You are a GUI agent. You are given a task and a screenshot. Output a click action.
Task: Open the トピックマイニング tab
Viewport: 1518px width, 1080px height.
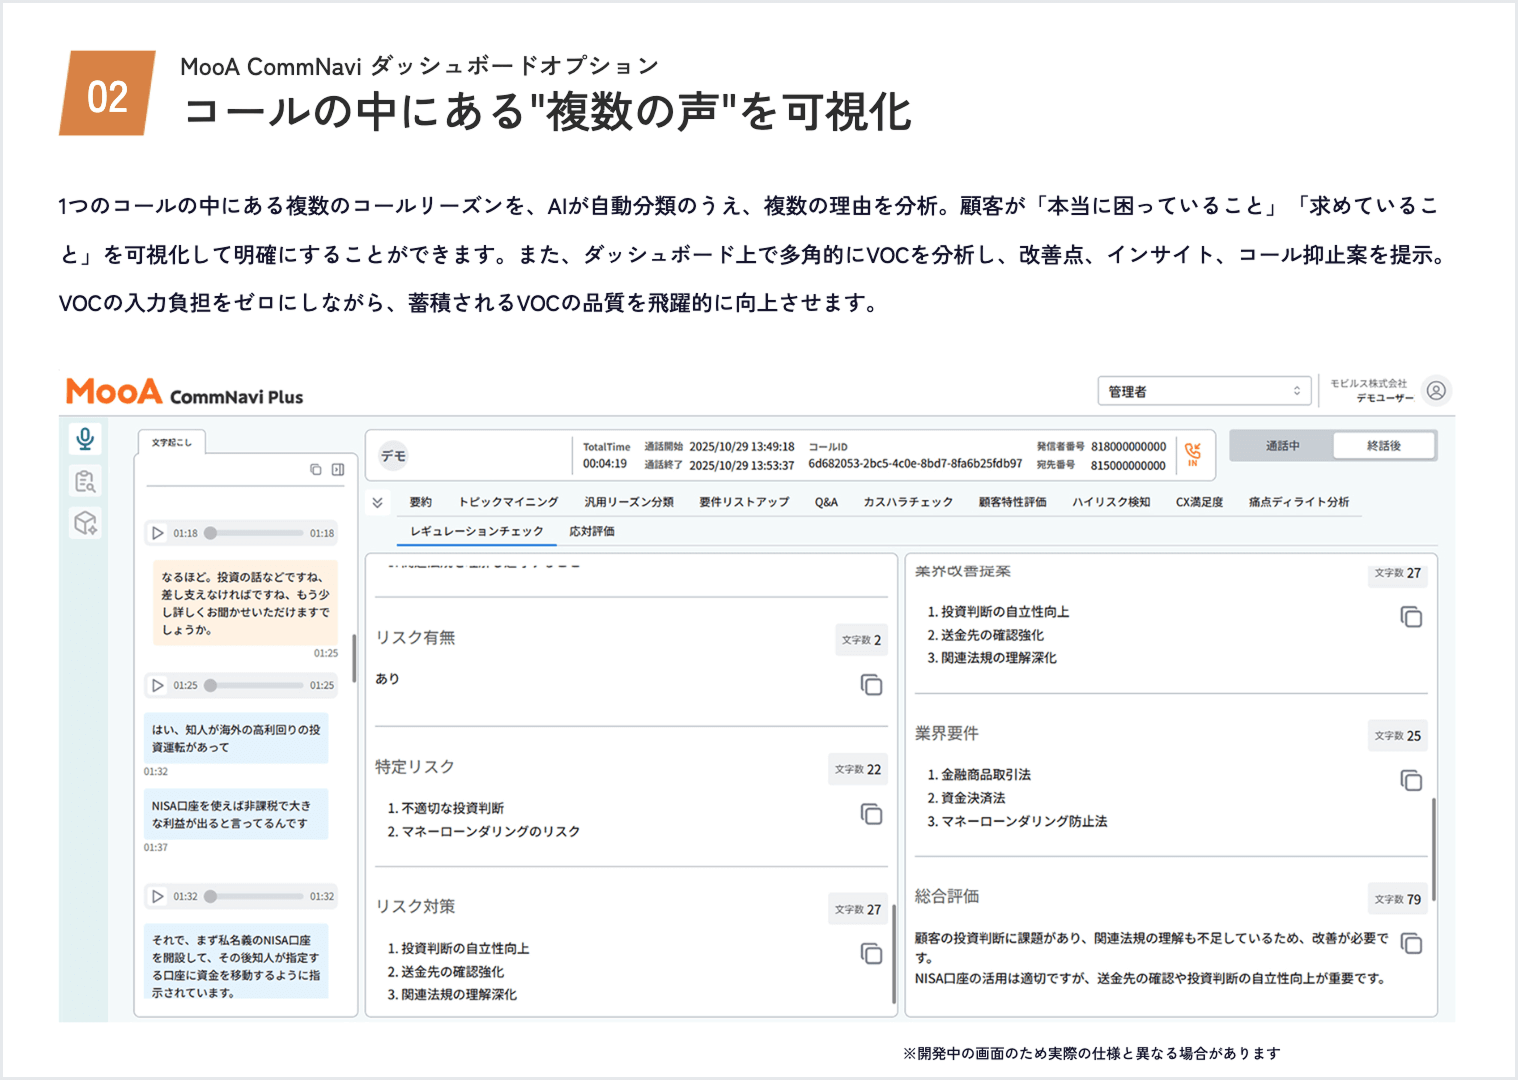coord(508,502)
